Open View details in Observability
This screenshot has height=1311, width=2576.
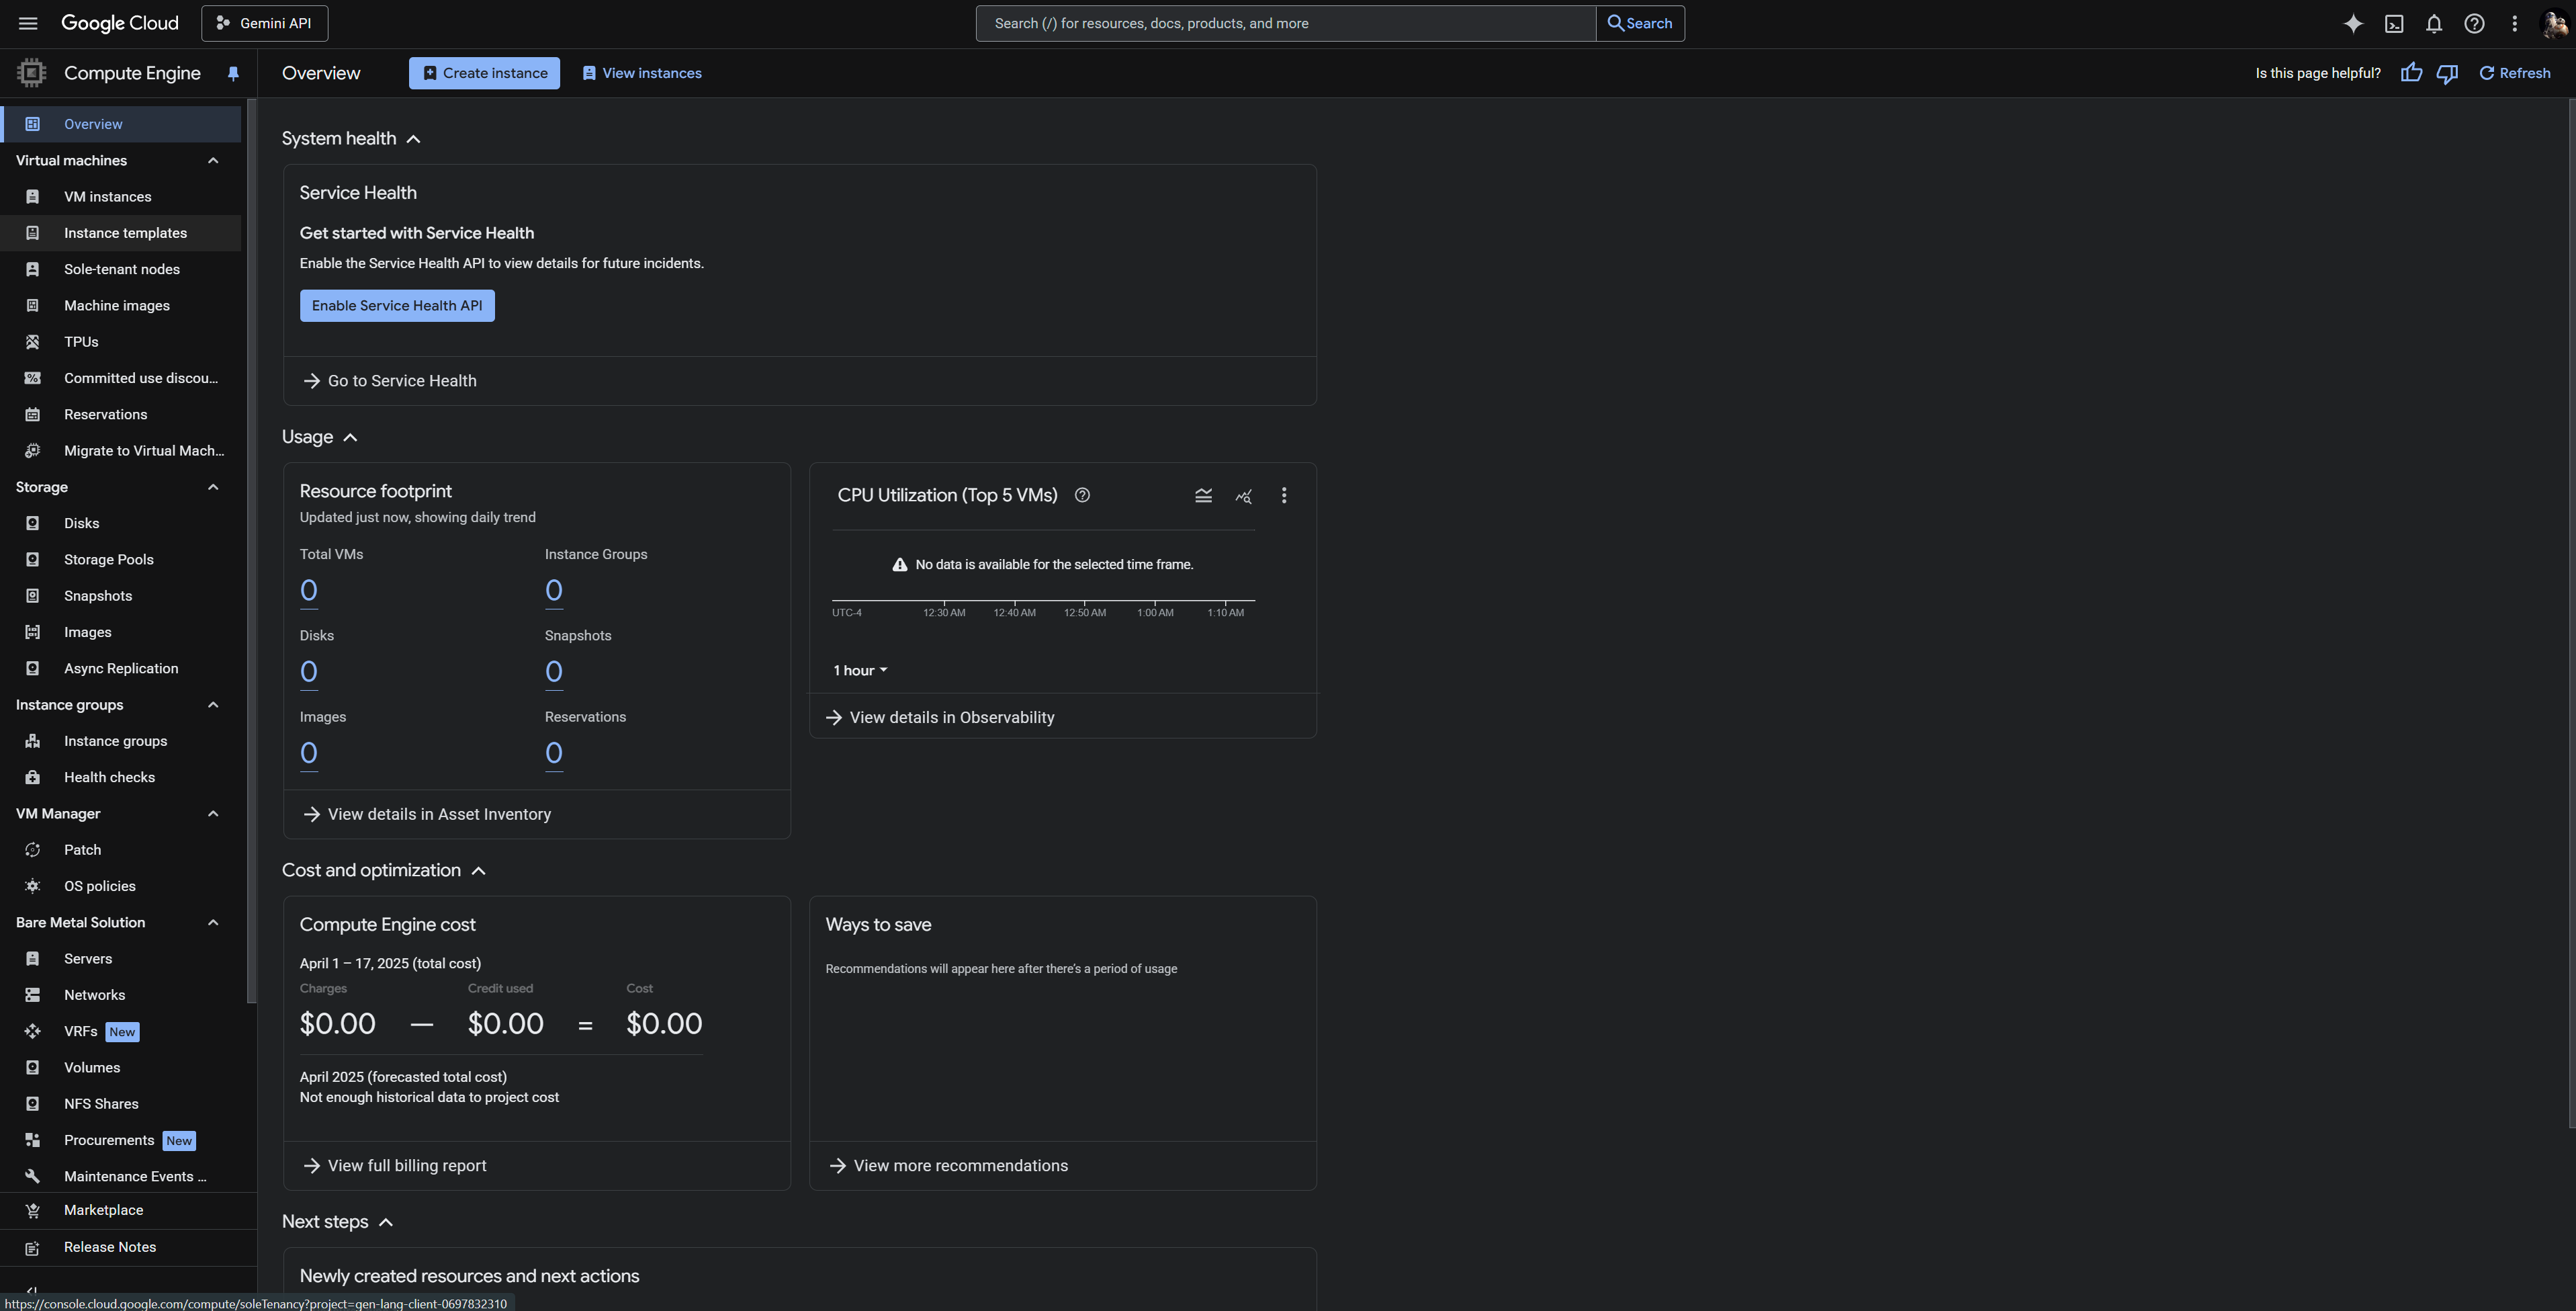tap(940, 717)
